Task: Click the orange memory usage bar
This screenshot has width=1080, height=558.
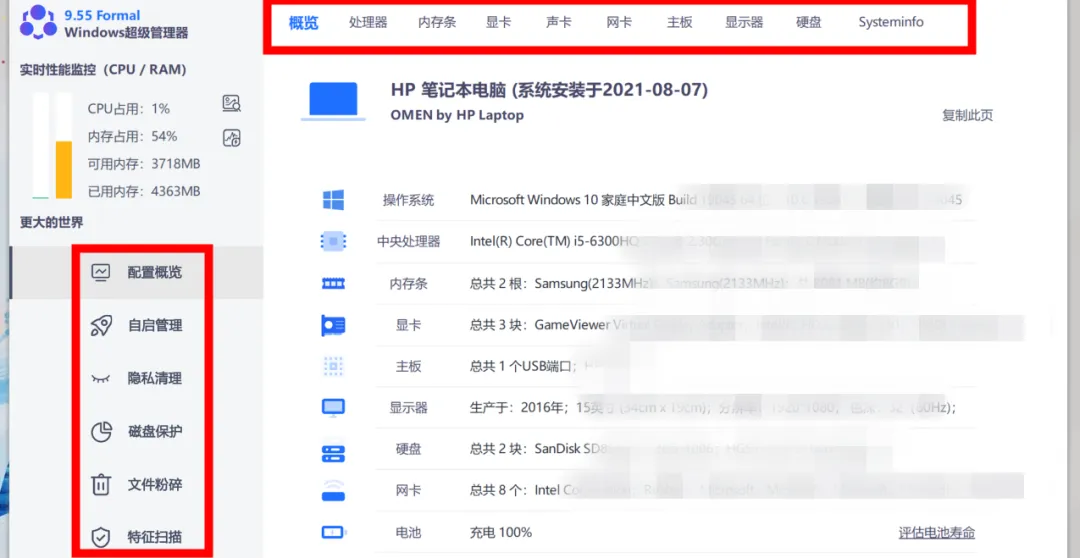Action: [x=63, y=169]
